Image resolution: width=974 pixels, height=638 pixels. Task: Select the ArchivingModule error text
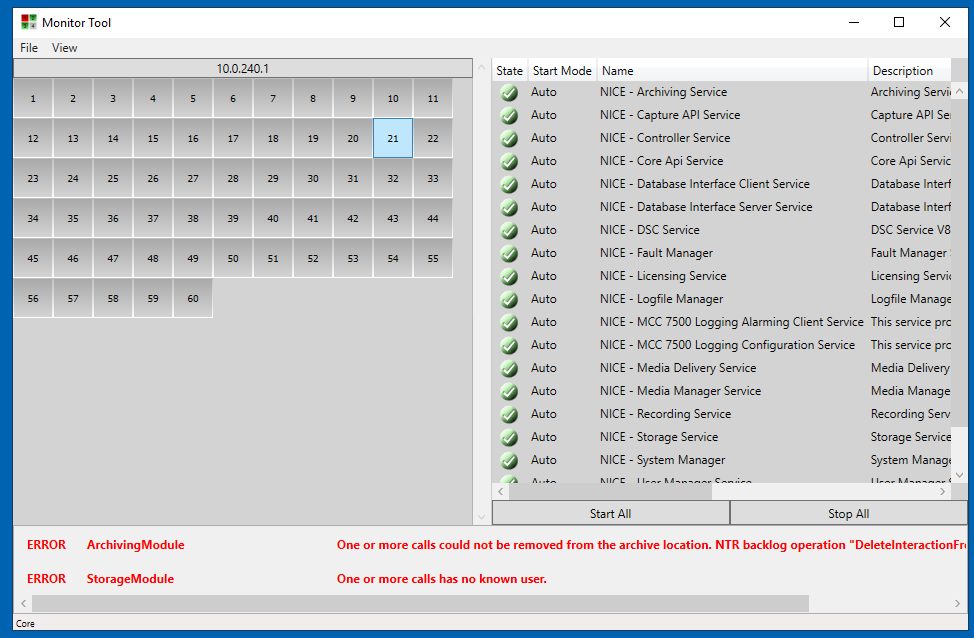pyautogui.click(x=135, y=545)
